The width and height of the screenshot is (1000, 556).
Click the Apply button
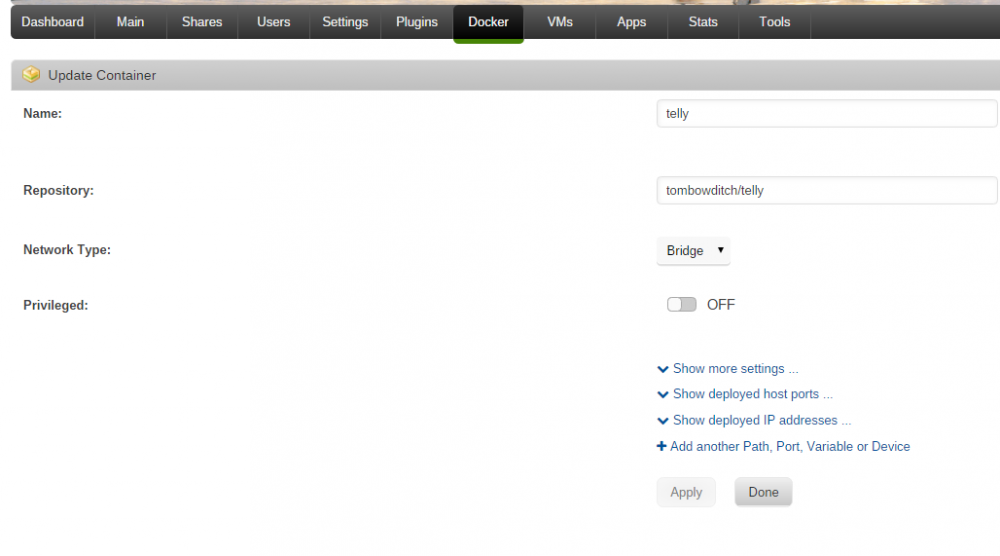coord(686,492)
